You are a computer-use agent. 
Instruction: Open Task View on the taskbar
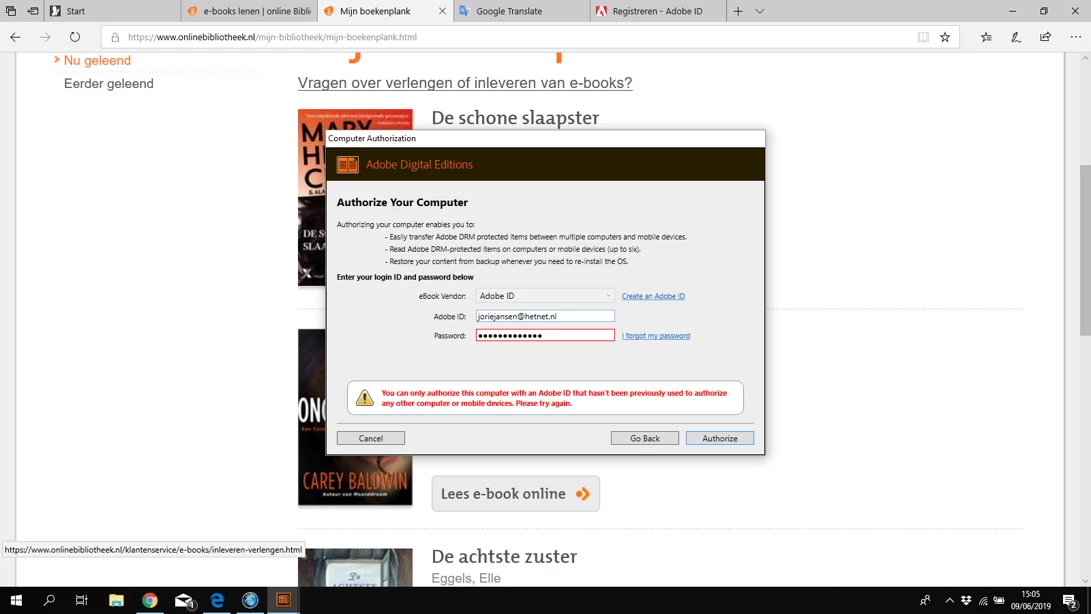click(x=81, y=600)
